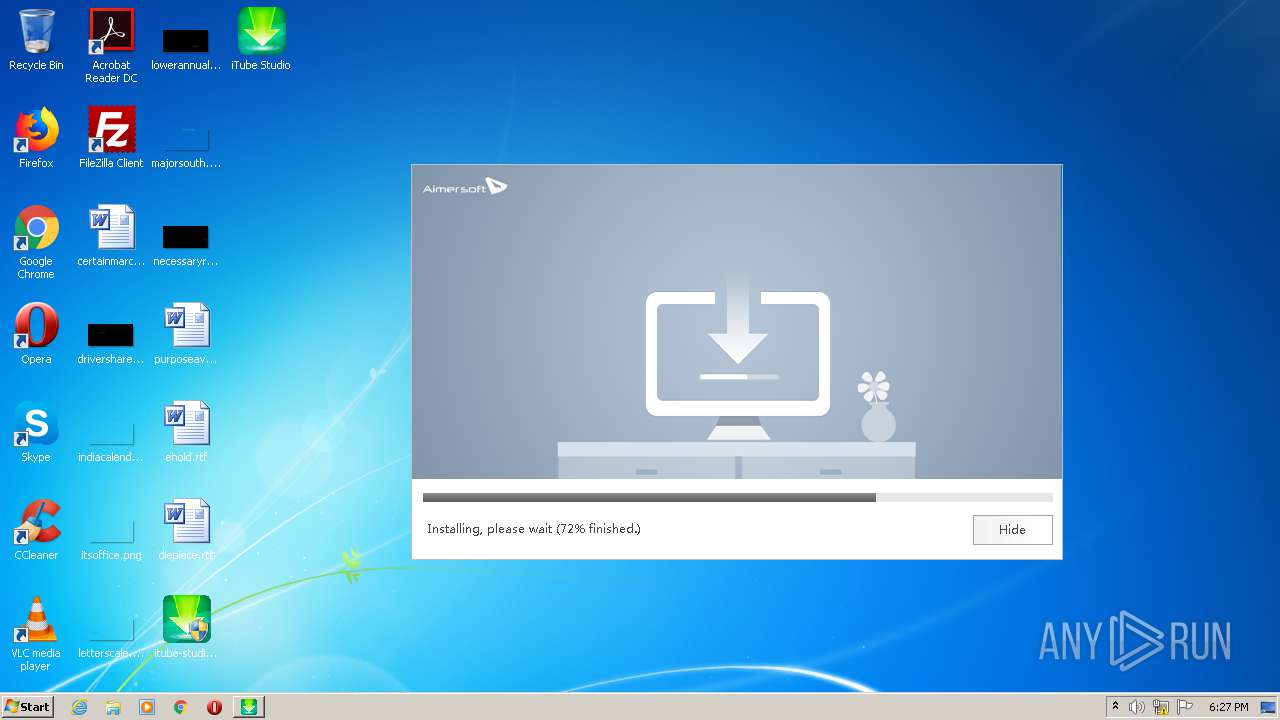Viewport: 1280px width, 720px height.
Task: Click the taskbar clock 6:27 PM
Action: [1228, 707]
